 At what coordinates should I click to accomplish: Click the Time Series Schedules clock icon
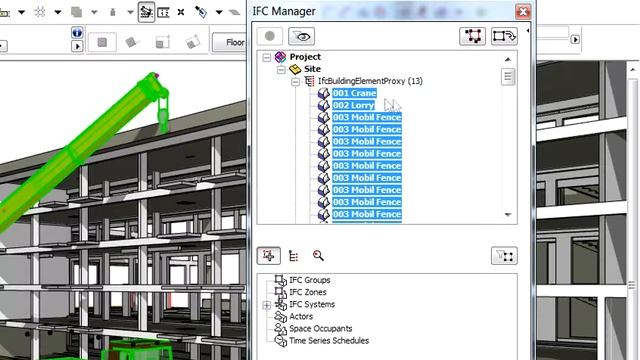coord(280,340)
